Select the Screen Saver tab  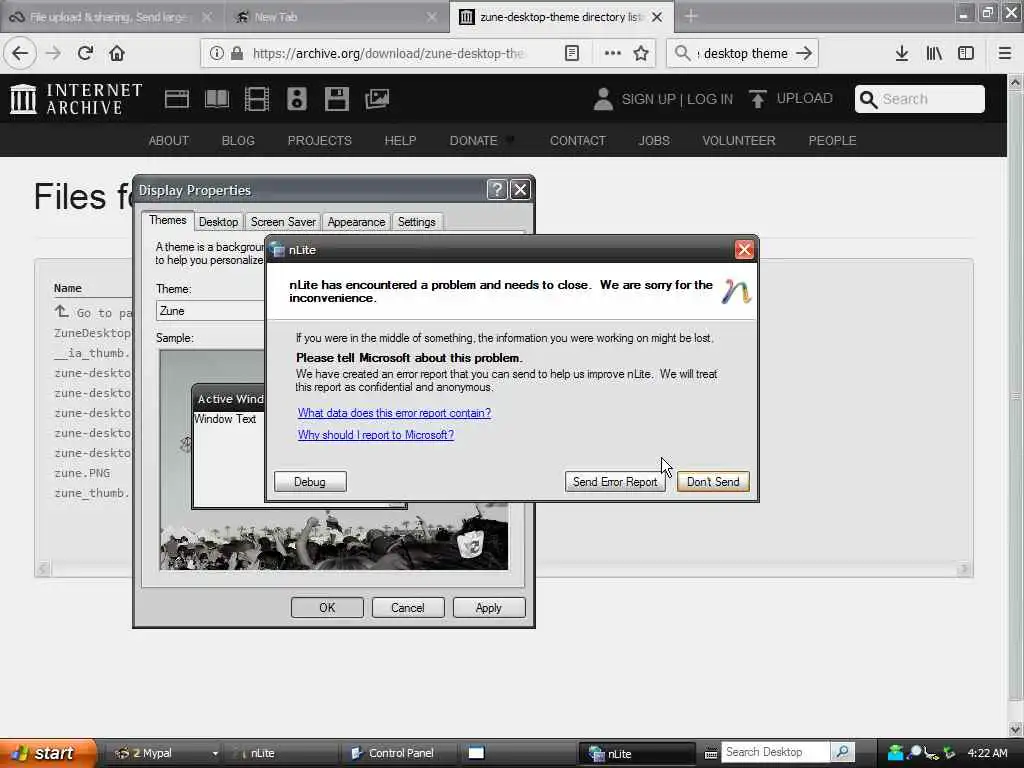(x=283, y=222)
